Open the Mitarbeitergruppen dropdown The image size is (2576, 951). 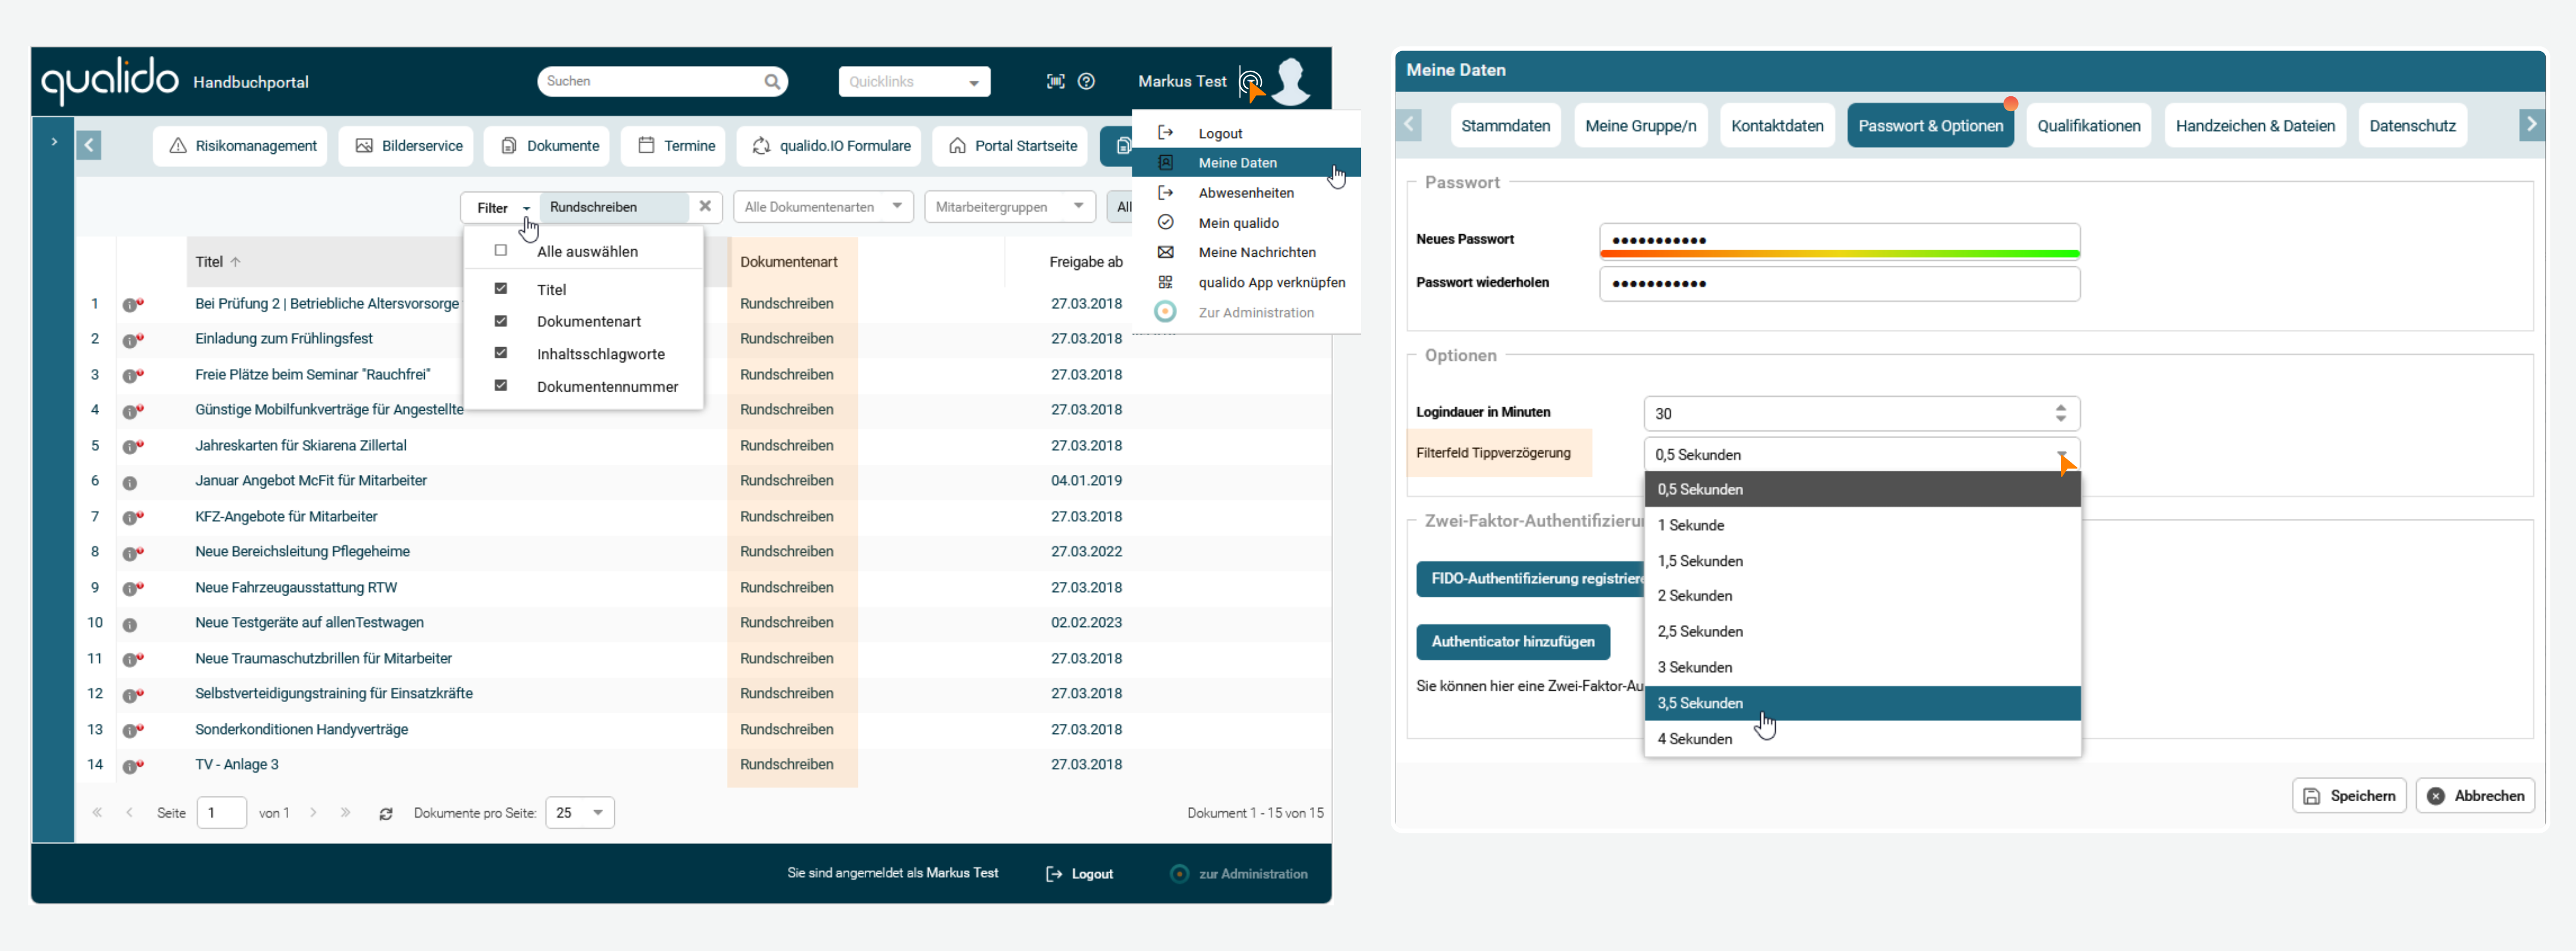click(1010, 207)
